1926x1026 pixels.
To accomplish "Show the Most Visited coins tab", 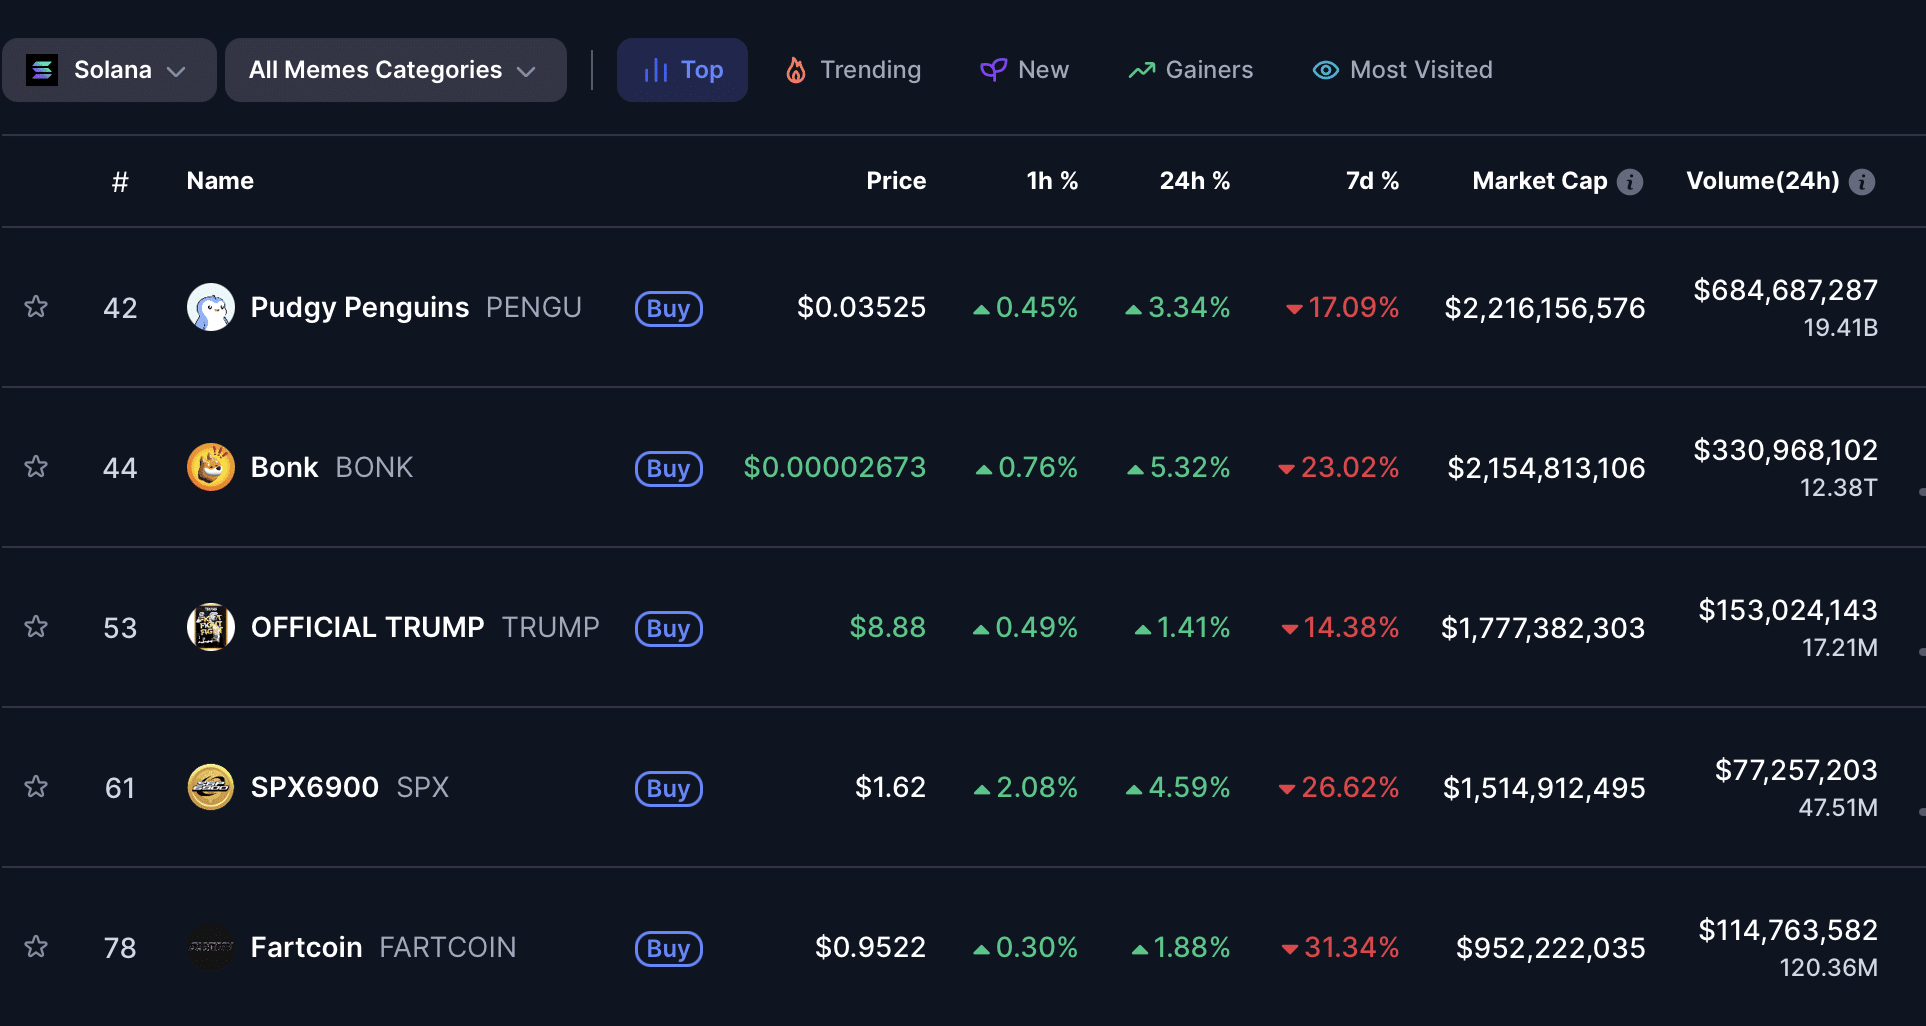I will 1402,70.
